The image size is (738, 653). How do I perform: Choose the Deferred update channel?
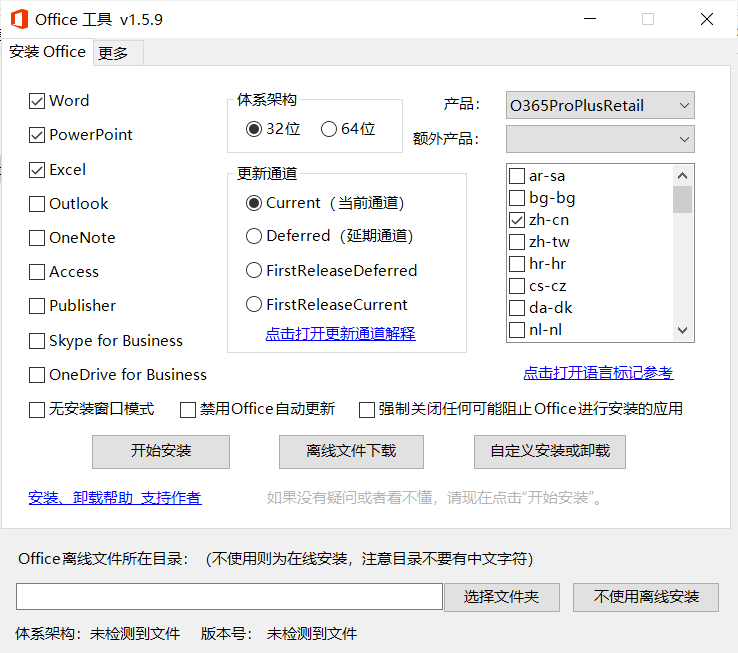(254, 236)
